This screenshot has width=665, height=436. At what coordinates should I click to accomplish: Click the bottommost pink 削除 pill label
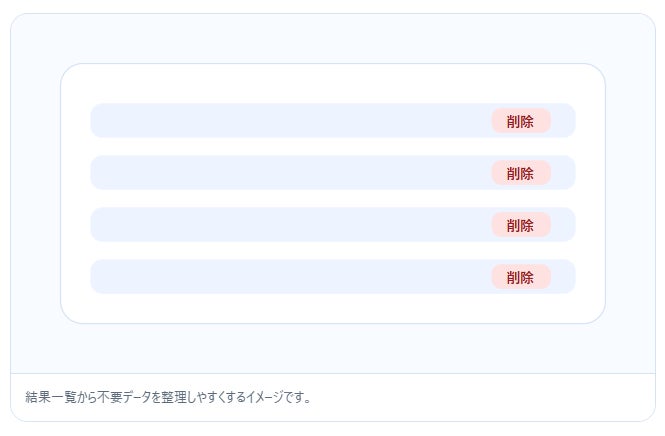[520, 277]
